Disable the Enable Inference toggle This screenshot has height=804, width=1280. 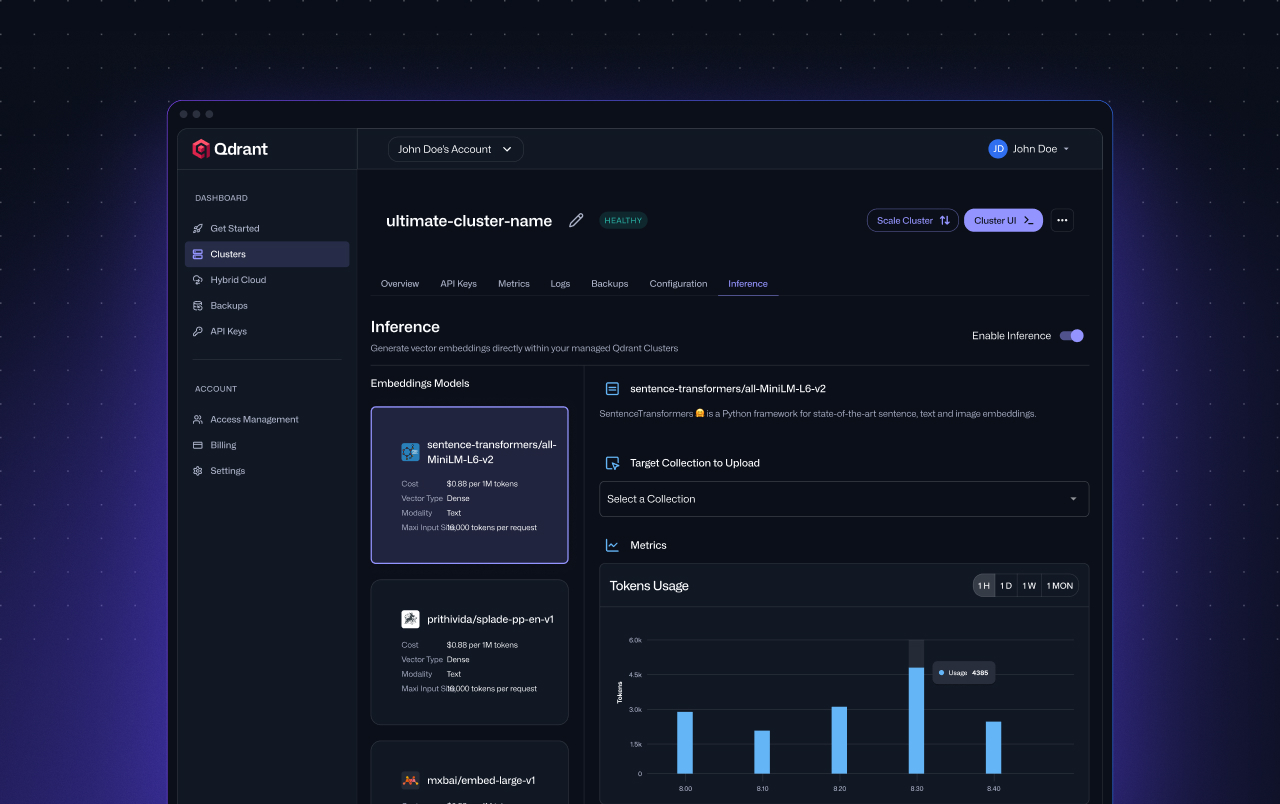[1071, 336]
